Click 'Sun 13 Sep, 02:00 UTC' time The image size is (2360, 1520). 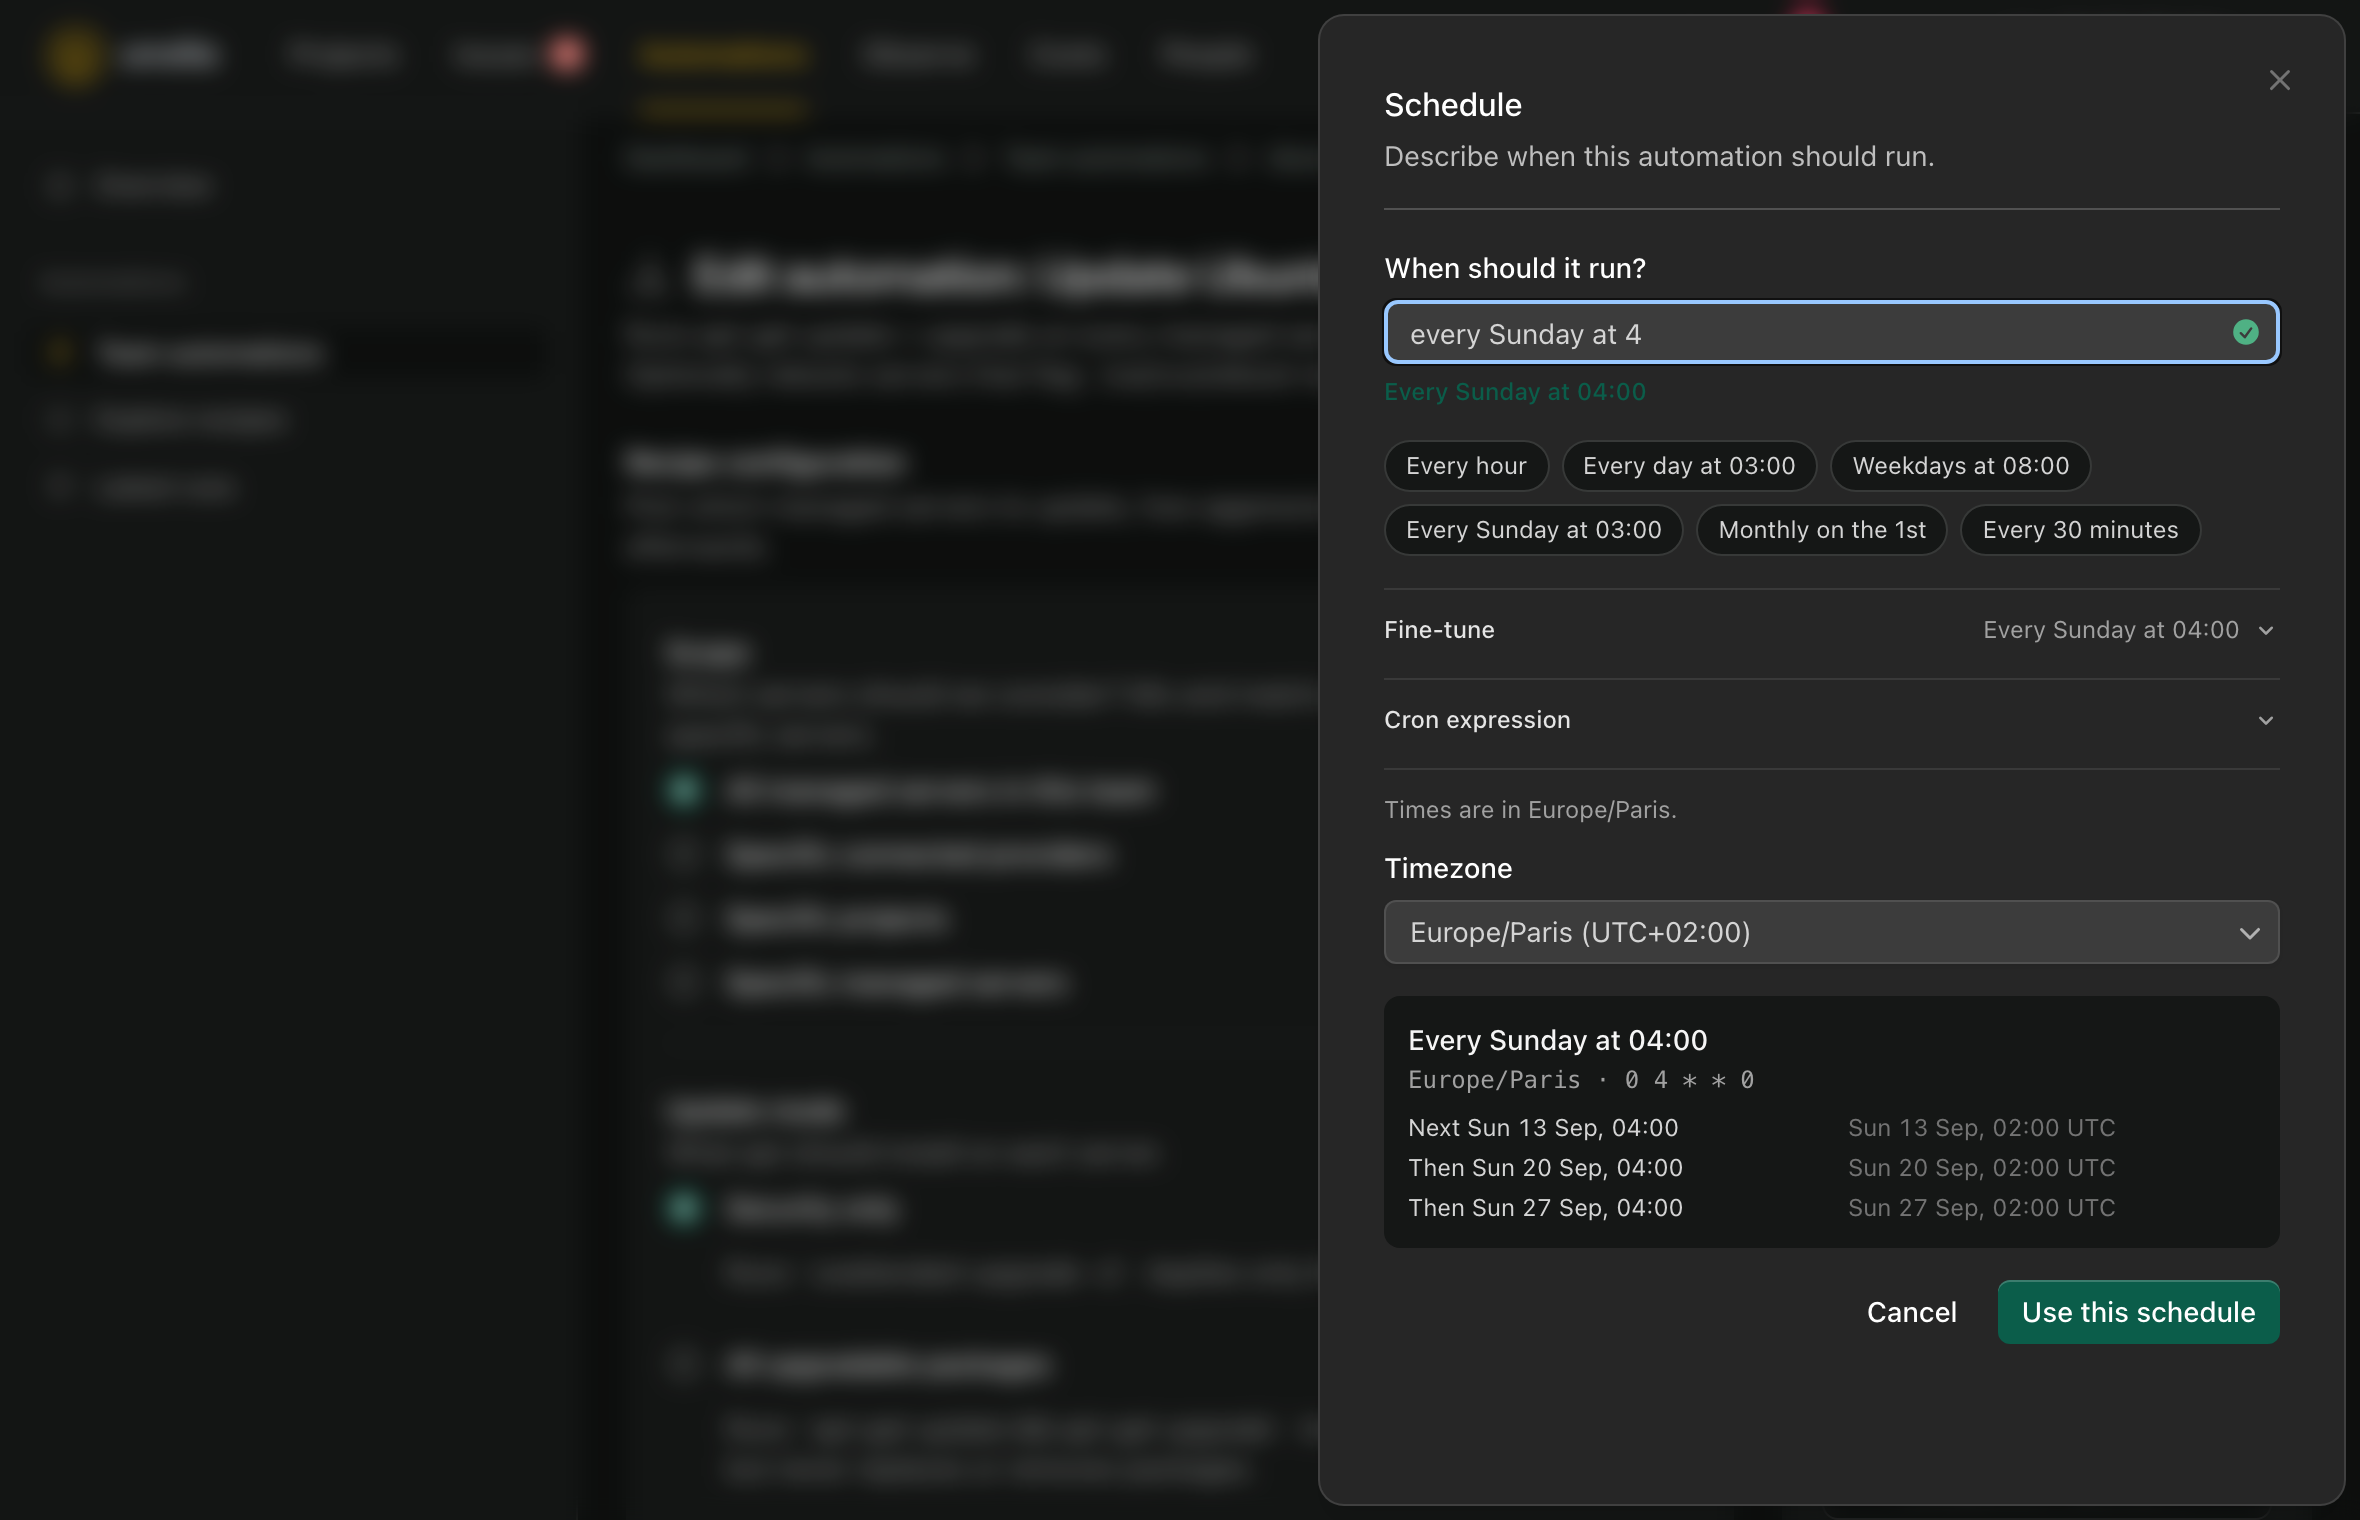point(1981,1128)
